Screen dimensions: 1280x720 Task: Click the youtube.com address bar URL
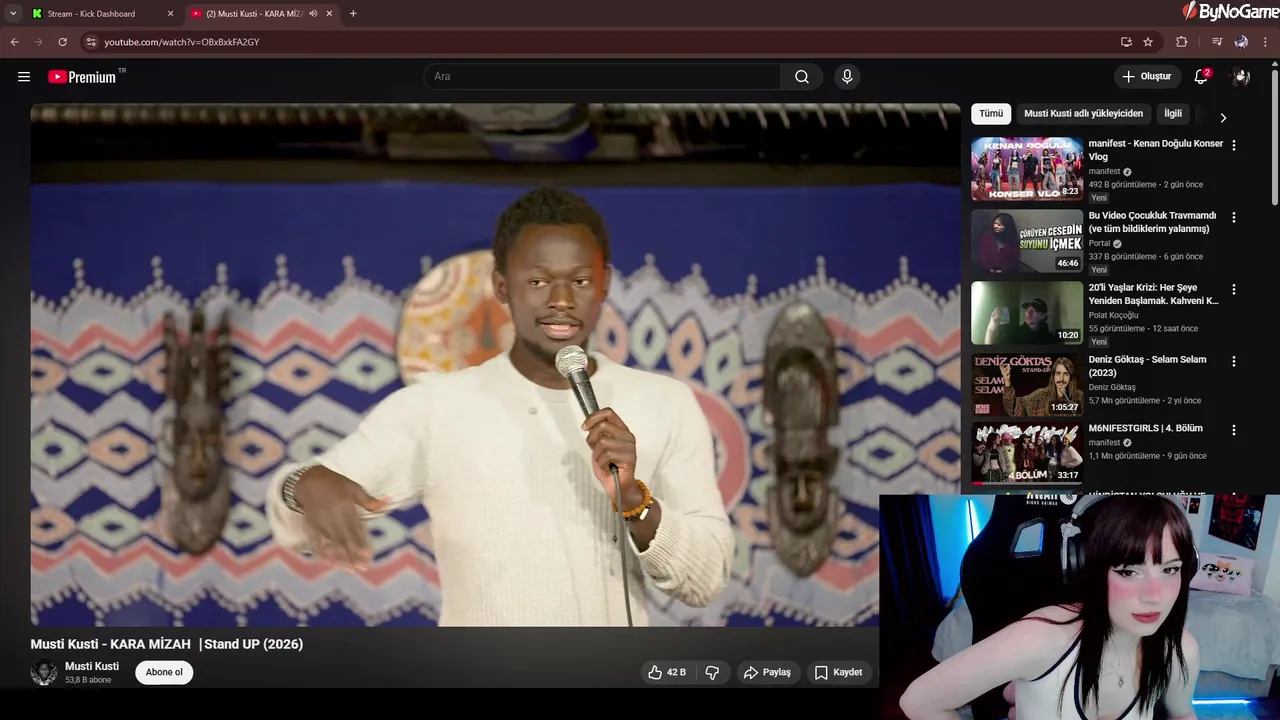[182, 42]
